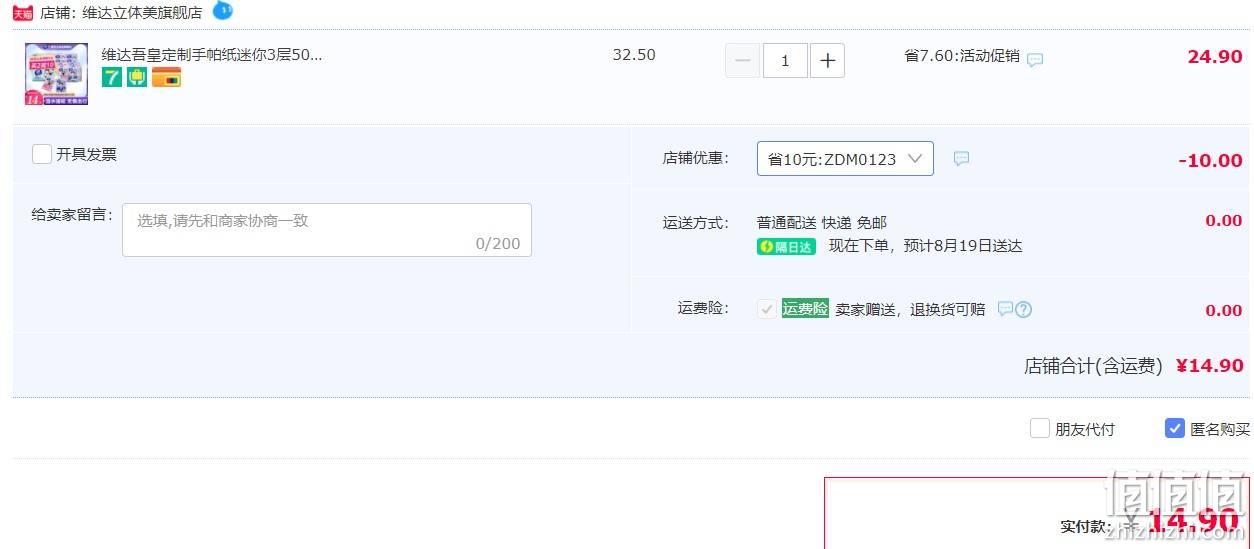Viewport: 1254px width, 549px height.
Task: Click the Tmall logo icon beside store name
Action: 23,13
